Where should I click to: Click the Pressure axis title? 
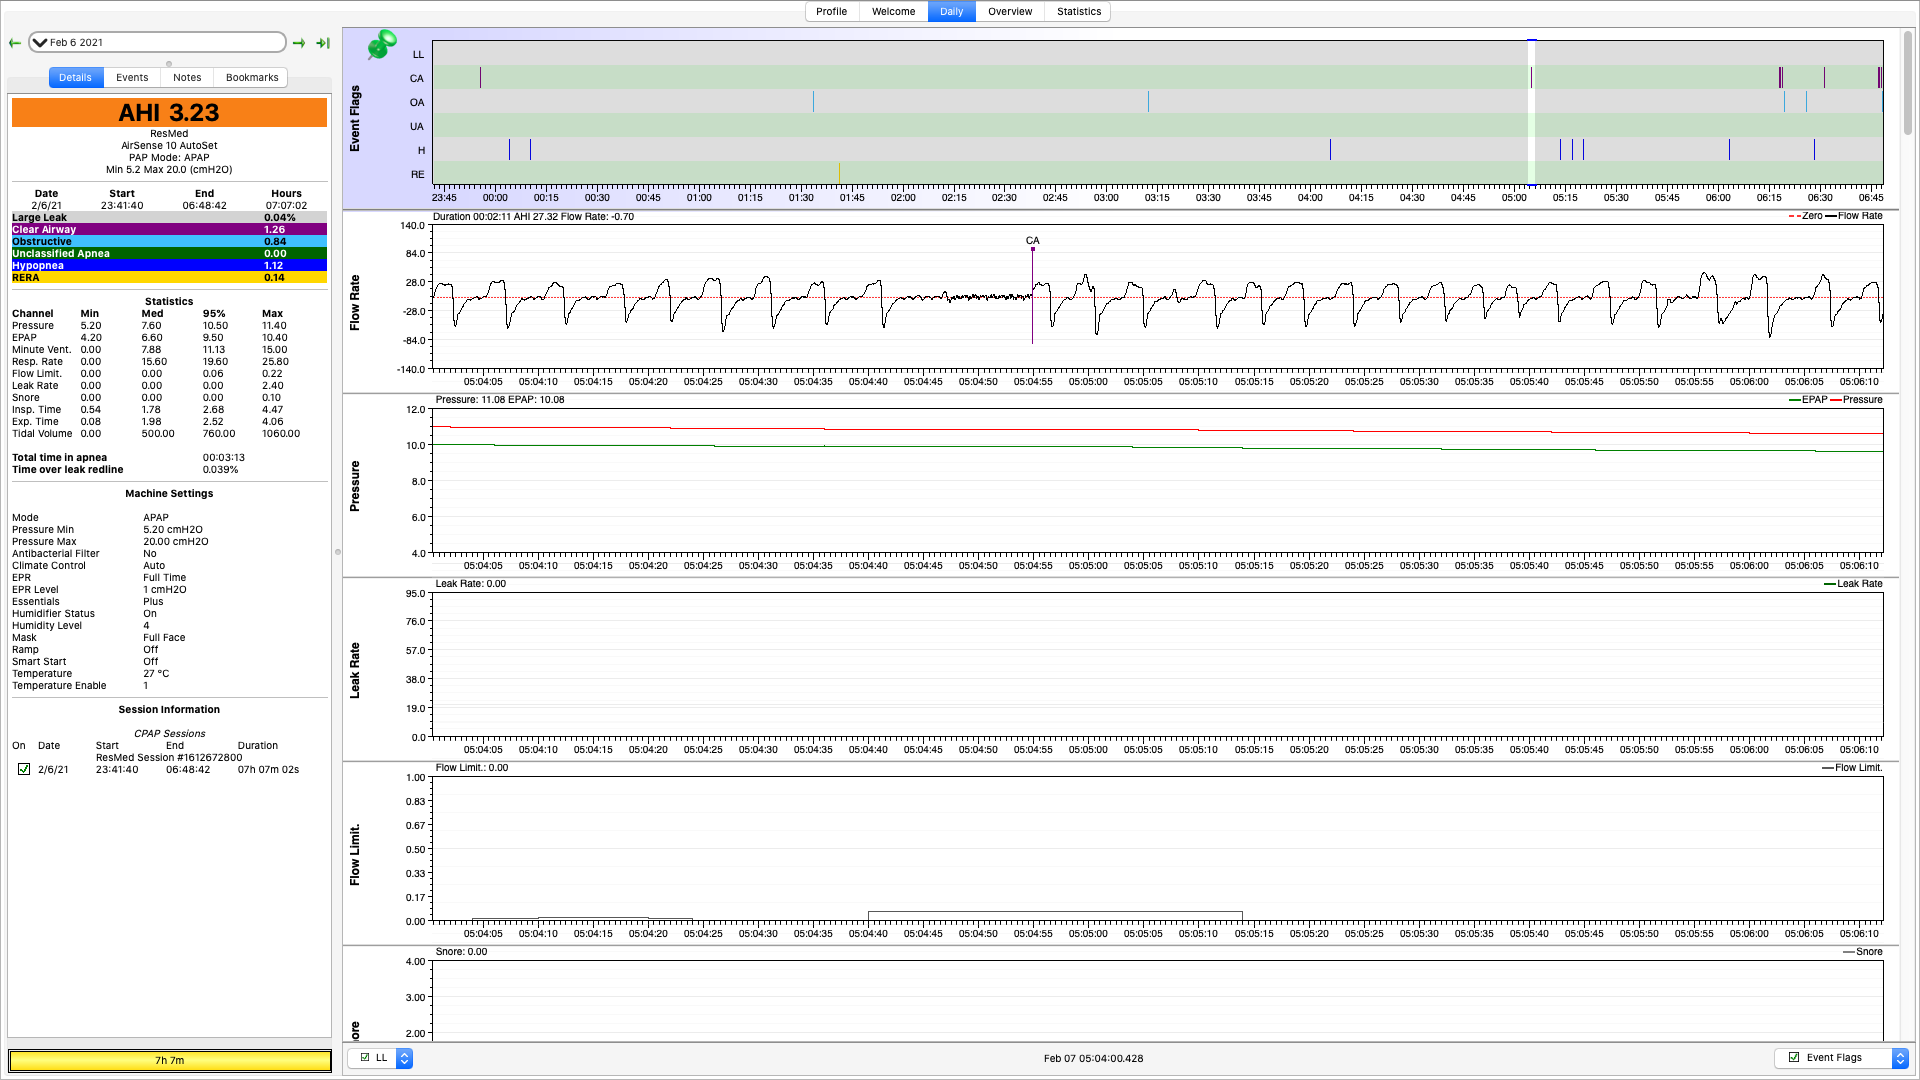[x=354, y=486]
